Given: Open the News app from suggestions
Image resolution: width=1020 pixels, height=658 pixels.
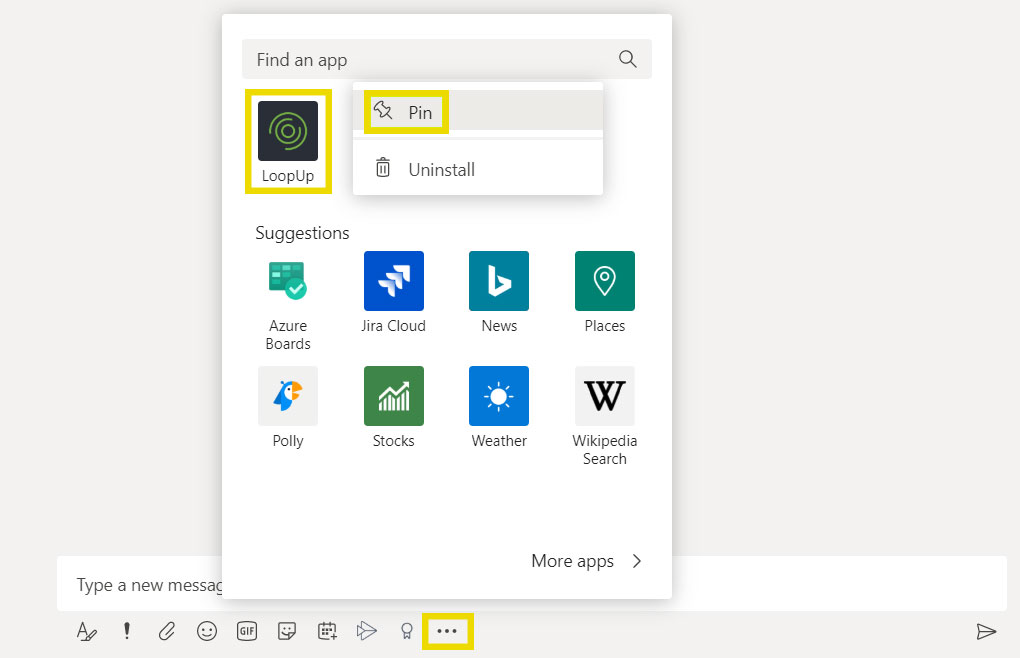Looking at the screenshot, I should click(498, 281).
